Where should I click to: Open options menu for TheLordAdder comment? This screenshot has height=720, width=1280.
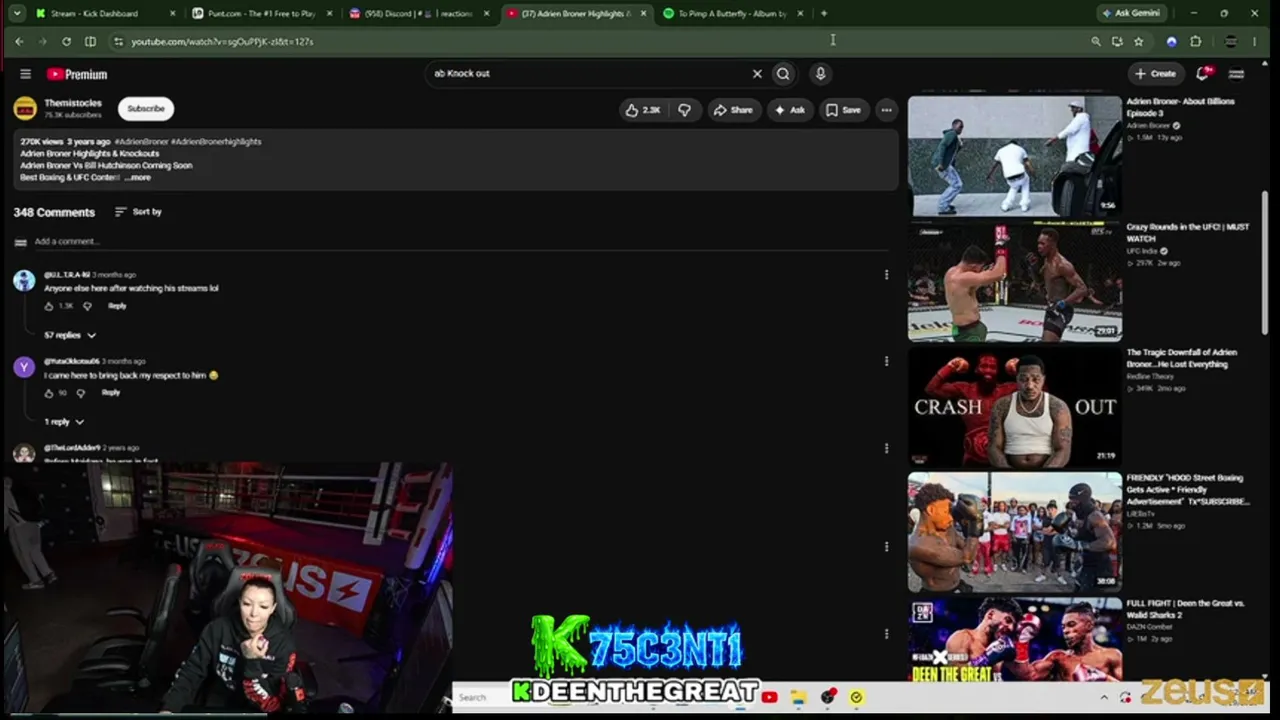(886, 448)
